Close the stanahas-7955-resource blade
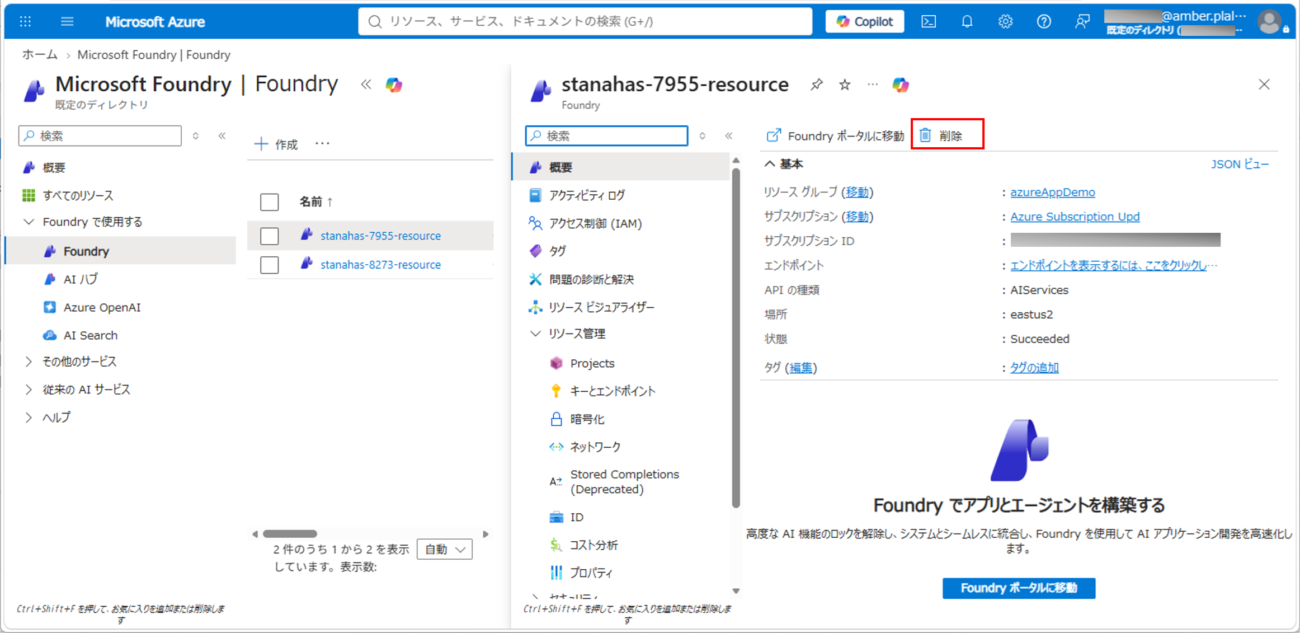1300x633 pixels. coord(1264,85)
